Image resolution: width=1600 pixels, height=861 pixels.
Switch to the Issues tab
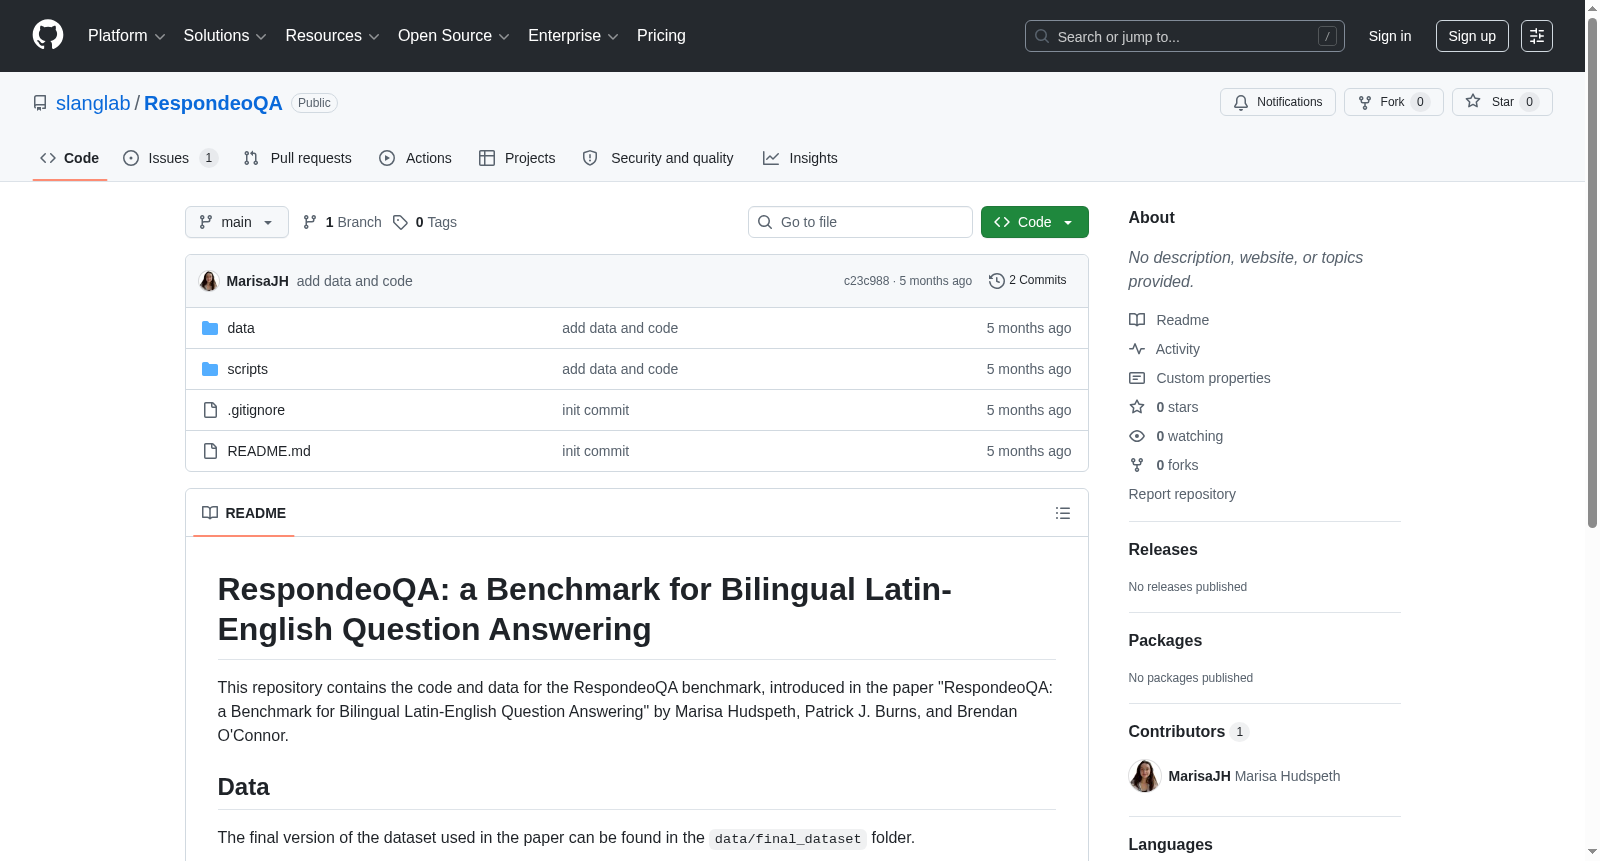pyautogui.click(x=170, y=158)
